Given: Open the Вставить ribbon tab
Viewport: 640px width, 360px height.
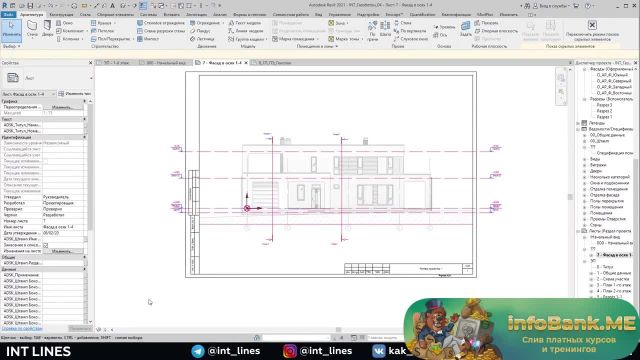Looking at the screenshot, I should click(x=171, y=15).
